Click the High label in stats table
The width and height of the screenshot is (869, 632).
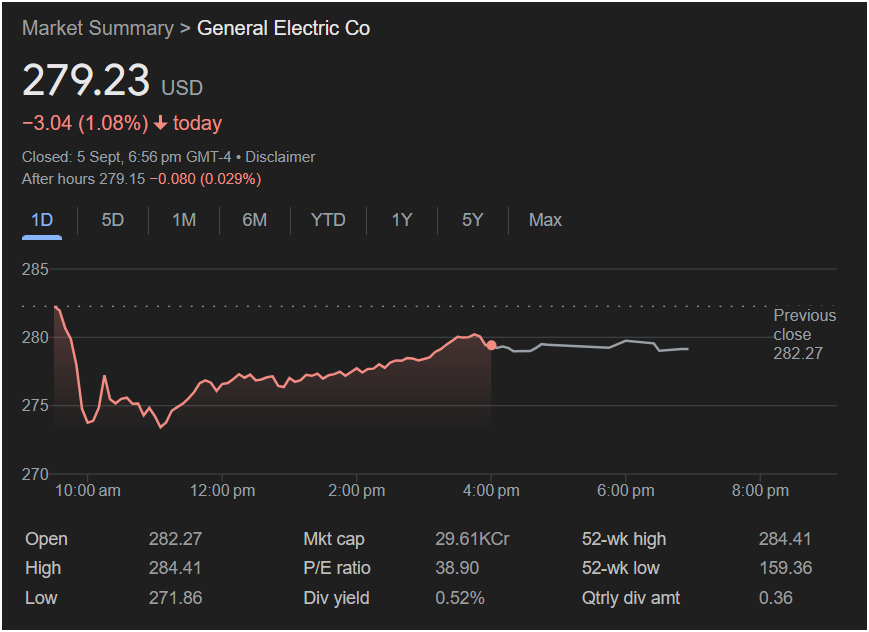coord(43,568)
